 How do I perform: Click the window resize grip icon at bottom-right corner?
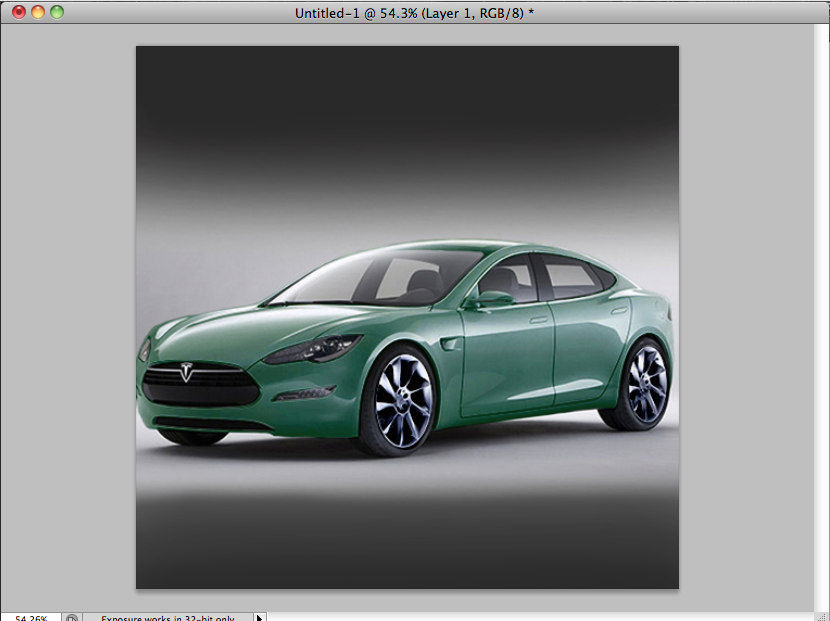pos(822,616)
